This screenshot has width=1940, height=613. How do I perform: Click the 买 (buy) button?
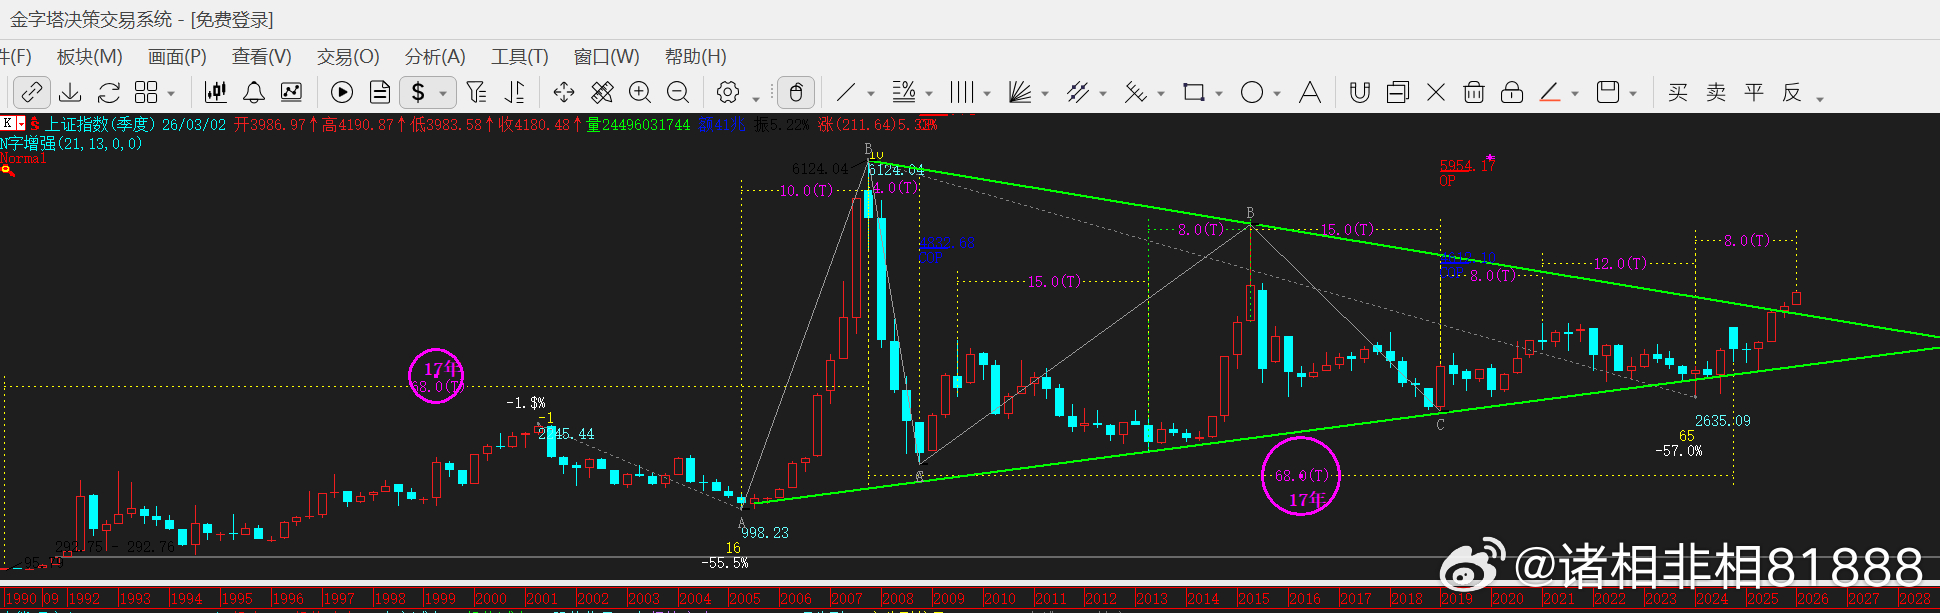[x=1678, y=92]
